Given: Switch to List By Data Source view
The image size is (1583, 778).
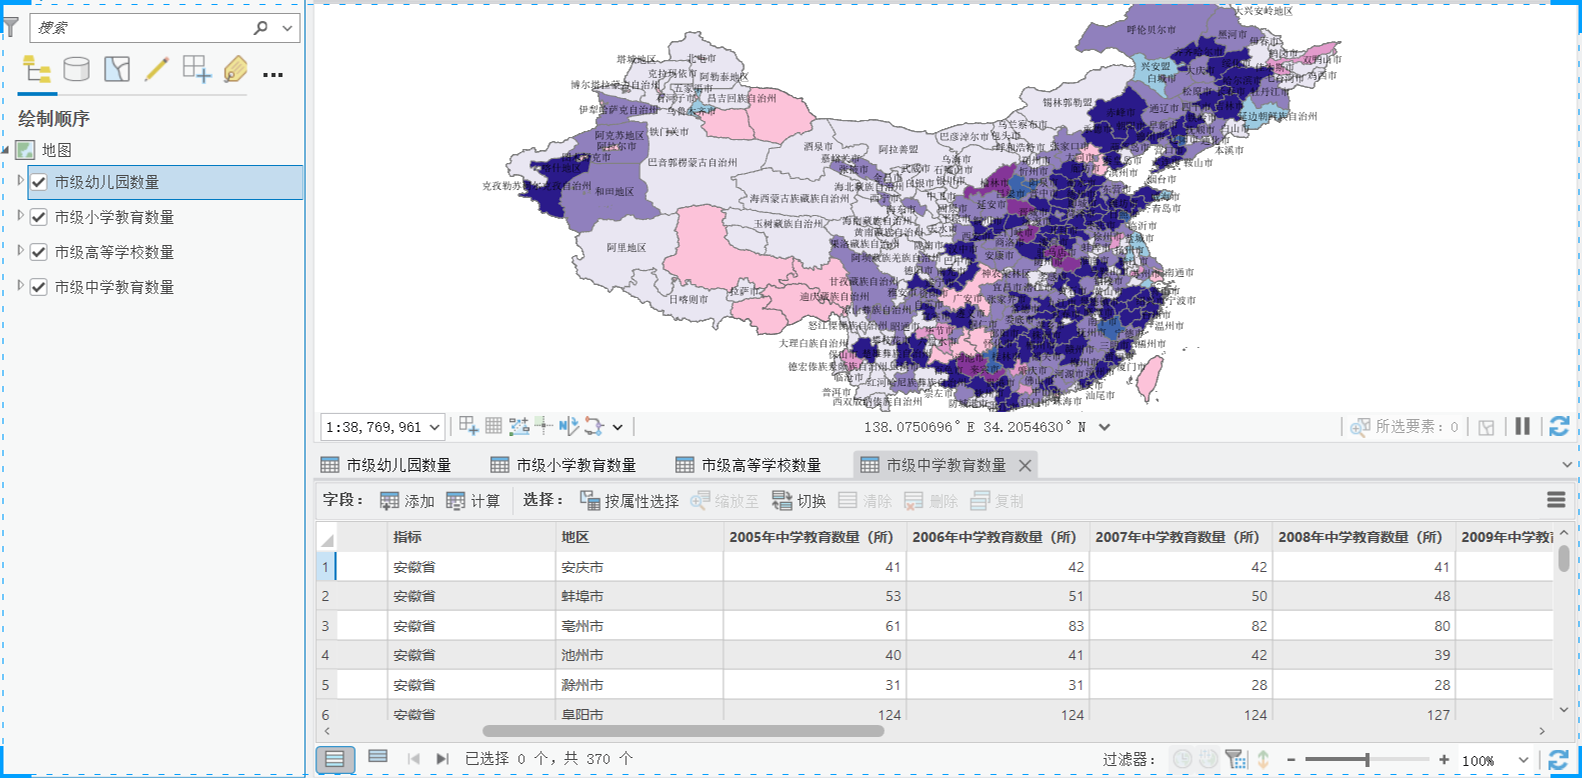Looking at the screenshot, I should click(77, 69).
